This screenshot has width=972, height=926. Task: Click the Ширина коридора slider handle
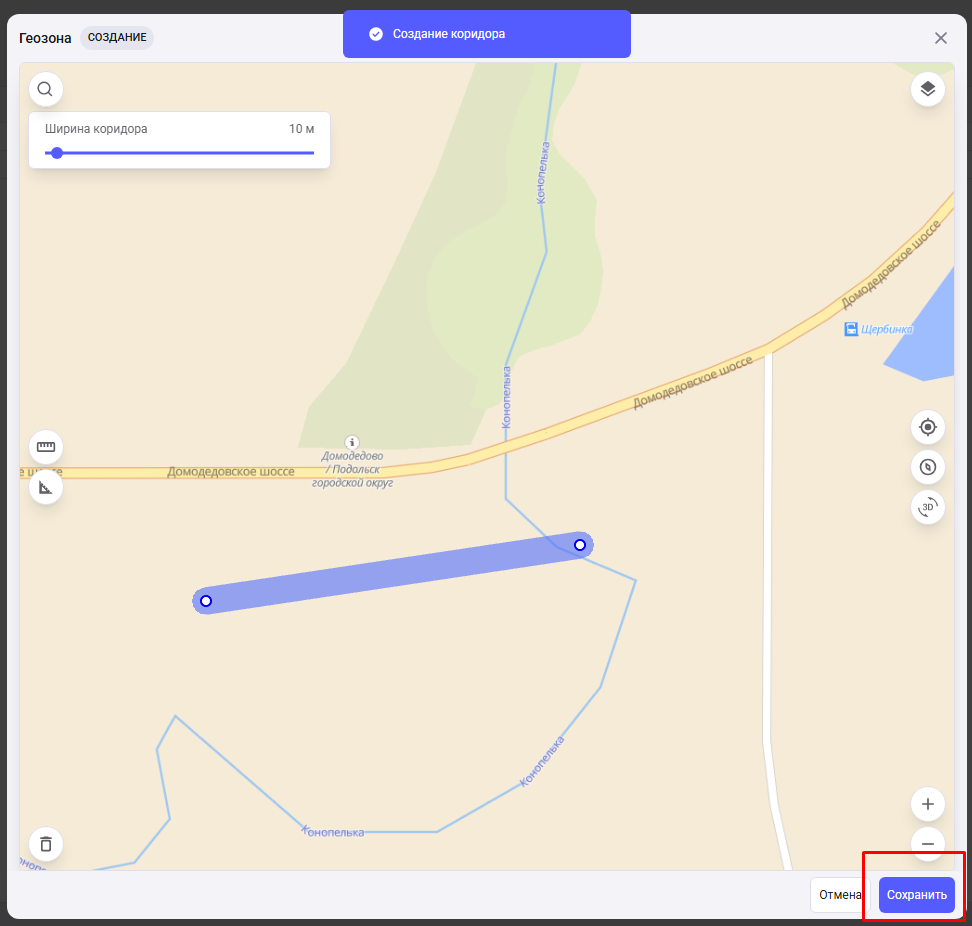[57, 153]
